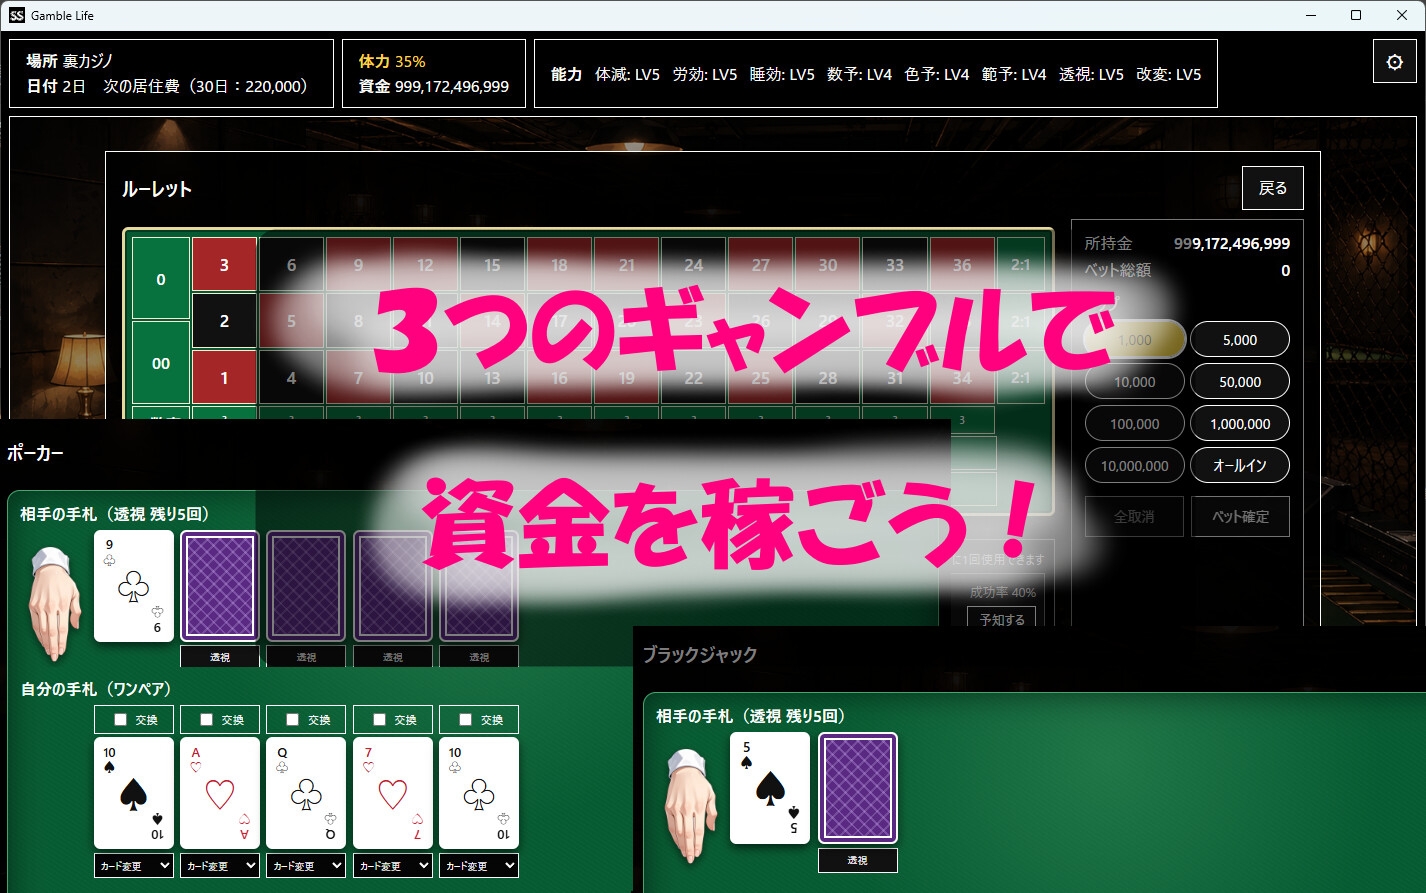The image size is (1426, 893).
Task: Place bet on roulette number 34
Action: (962, 378)
